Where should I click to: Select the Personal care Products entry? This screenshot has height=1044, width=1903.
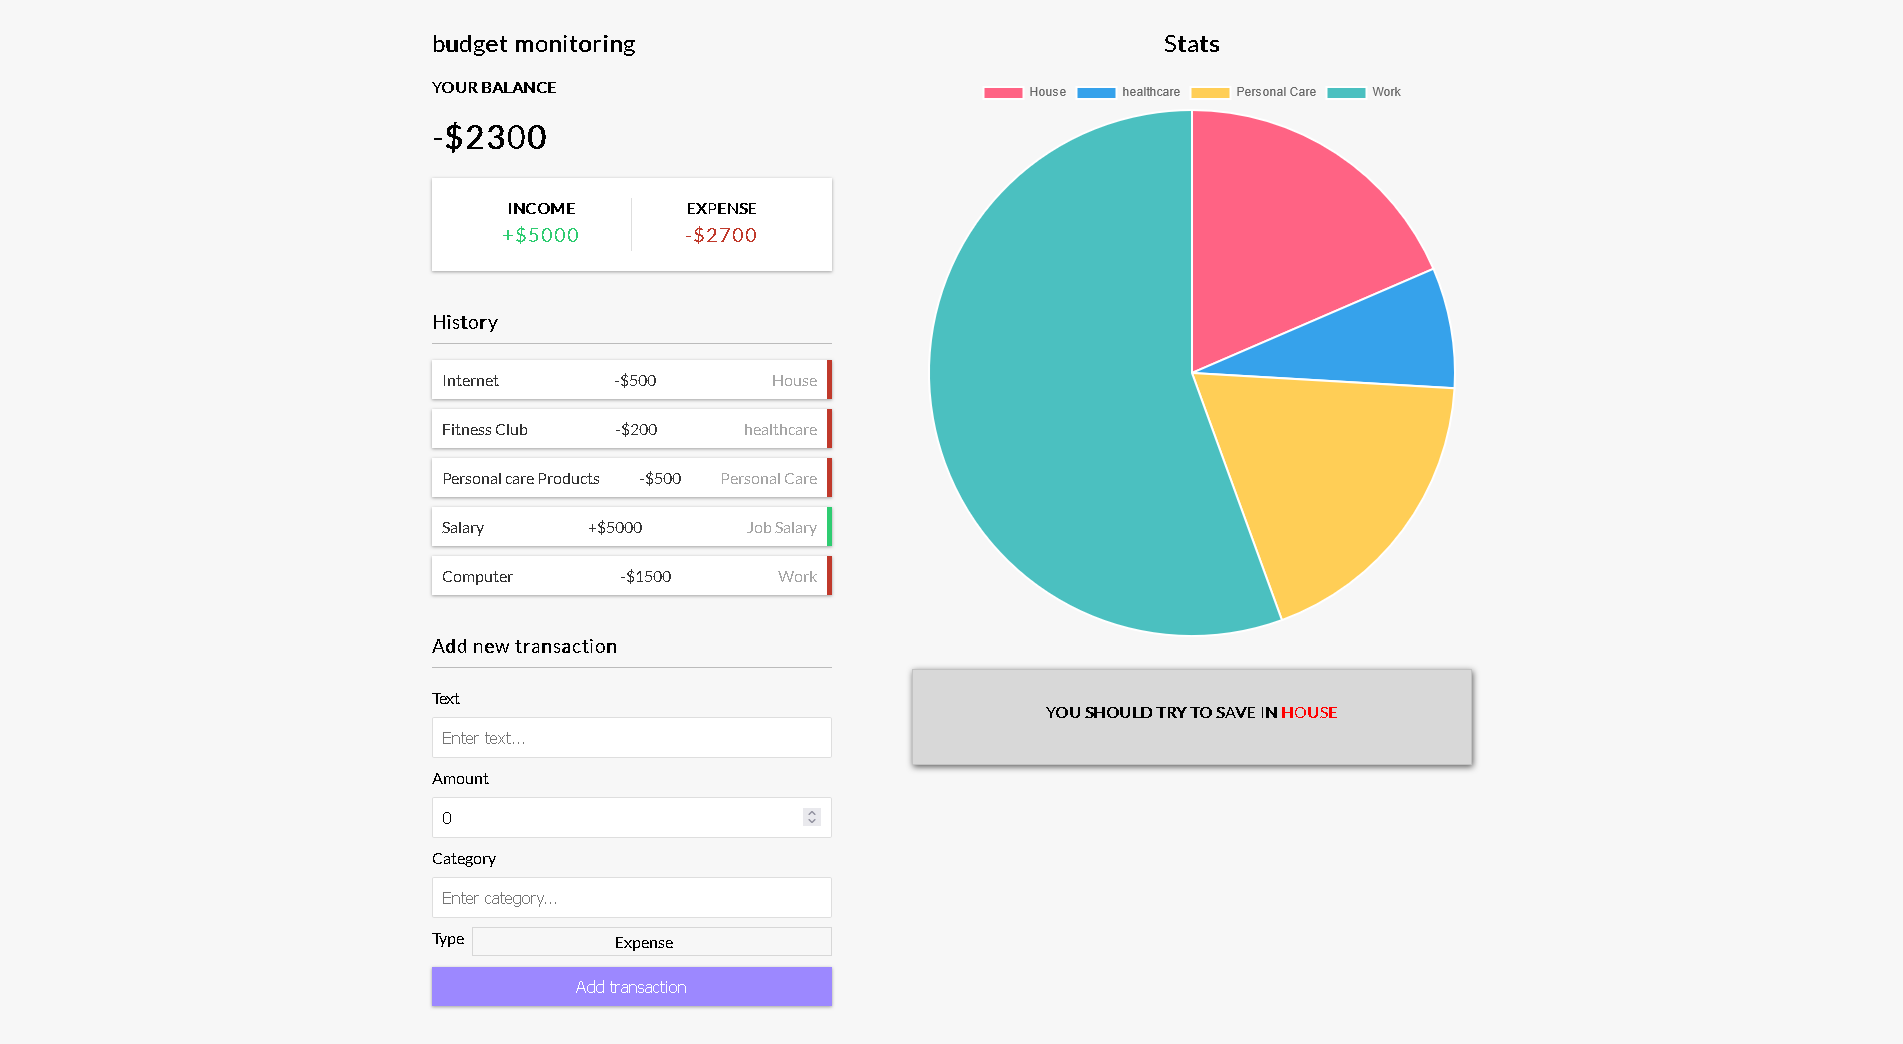[631, 478]
